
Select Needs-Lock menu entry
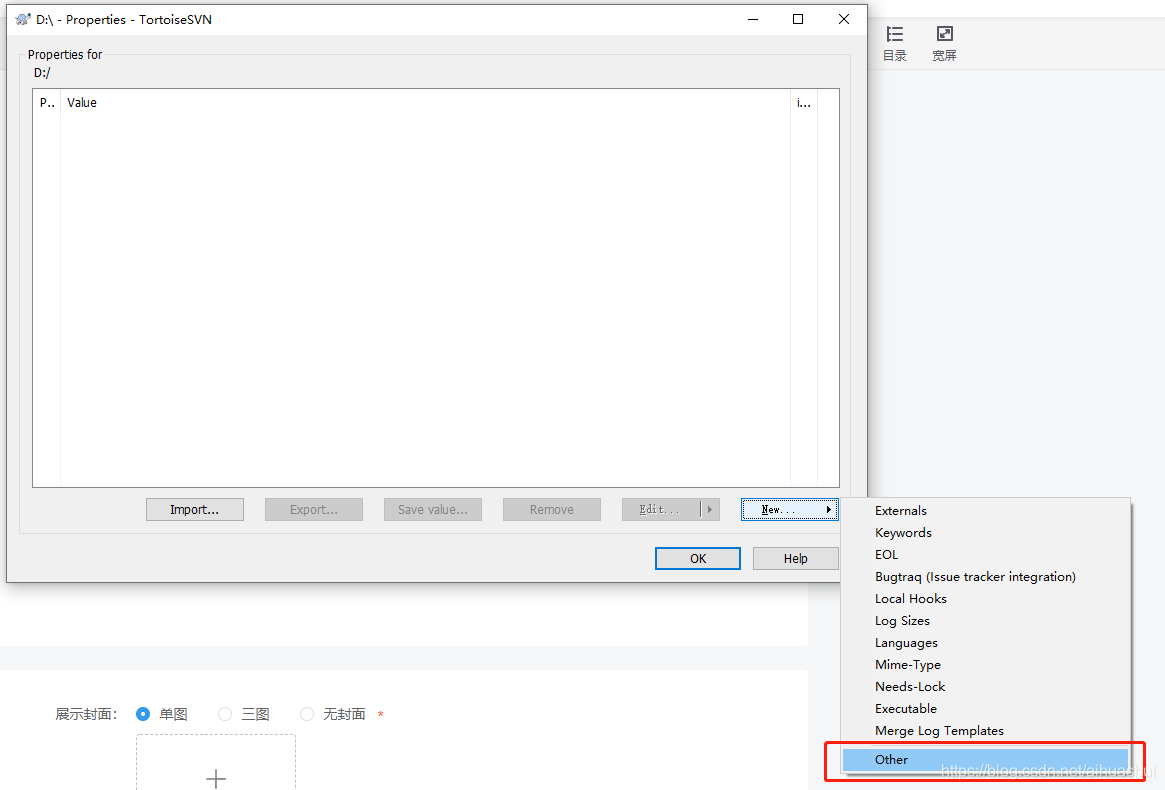[x=986, y=687]
